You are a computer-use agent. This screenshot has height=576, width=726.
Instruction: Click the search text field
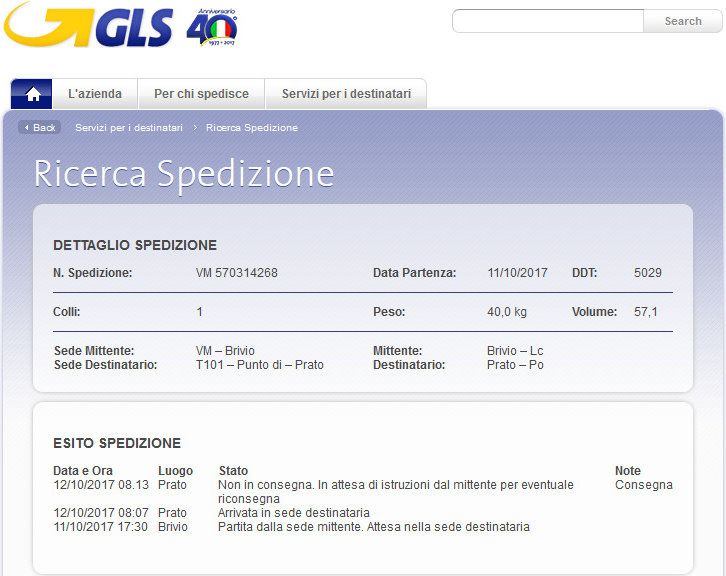click(548, 21)
